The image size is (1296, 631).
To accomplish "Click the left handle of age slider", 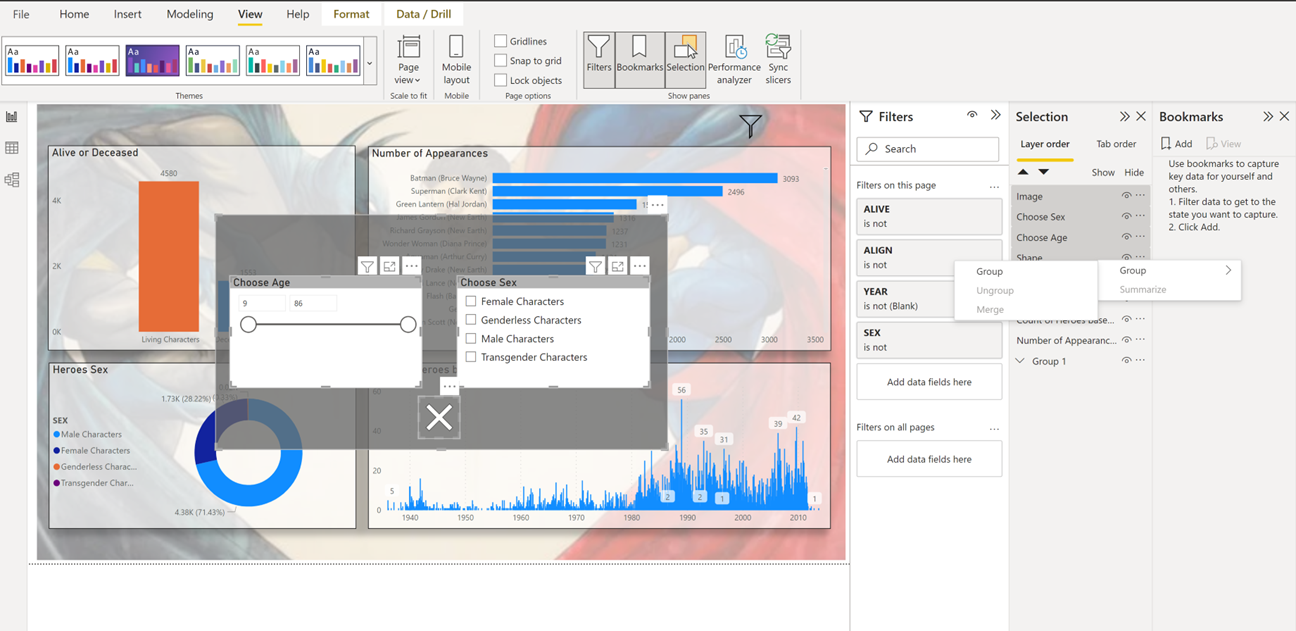I will point(248,324).
